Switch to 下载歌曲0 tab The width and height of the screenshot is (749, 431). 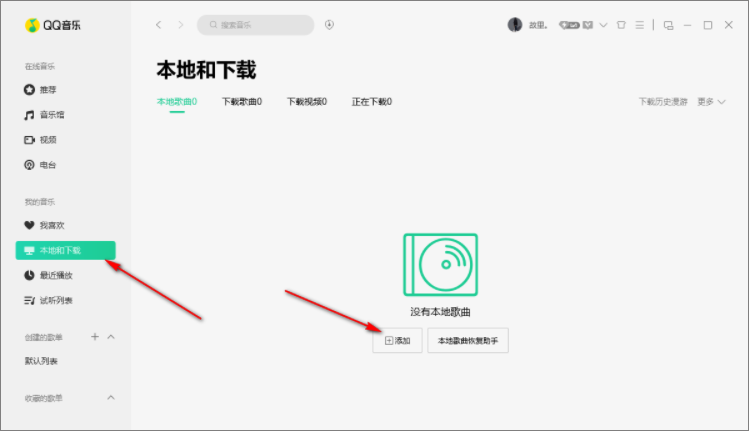(242, 101)
